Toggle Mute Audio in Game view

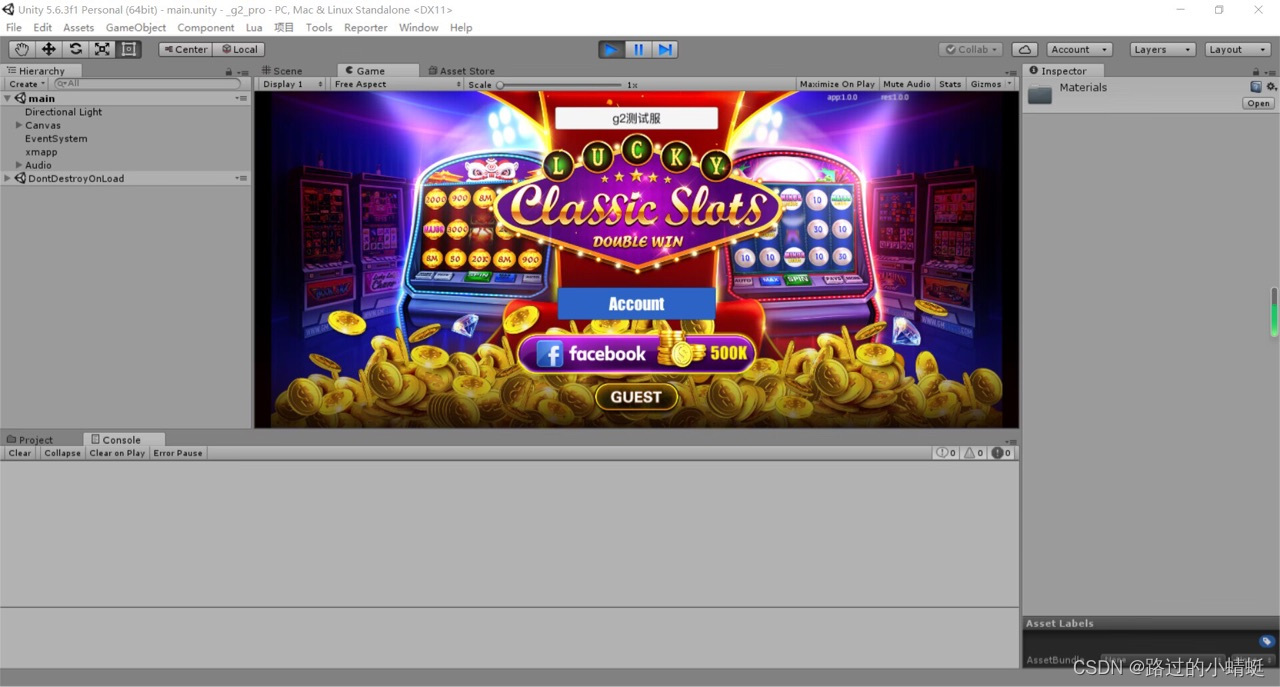click(906, 84)
